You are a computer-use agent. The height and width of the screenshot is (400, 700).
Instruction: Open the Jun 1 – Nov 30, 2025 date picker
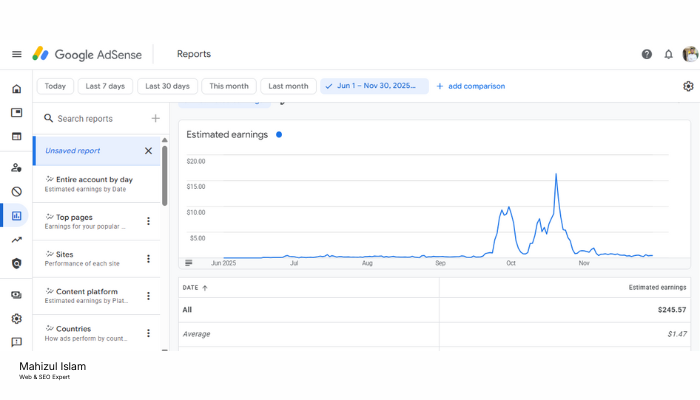[375, 86]
